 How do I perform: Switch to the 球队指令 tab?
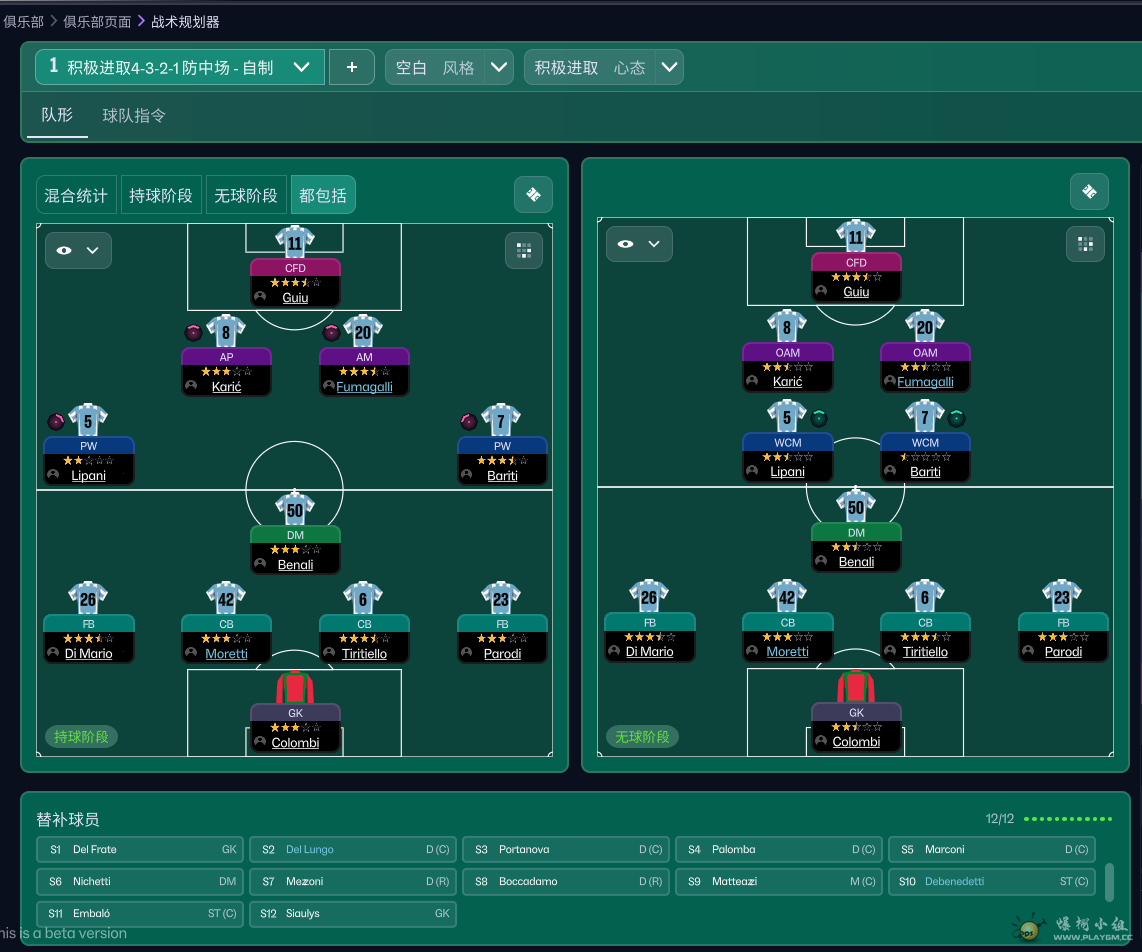point(134,116)
